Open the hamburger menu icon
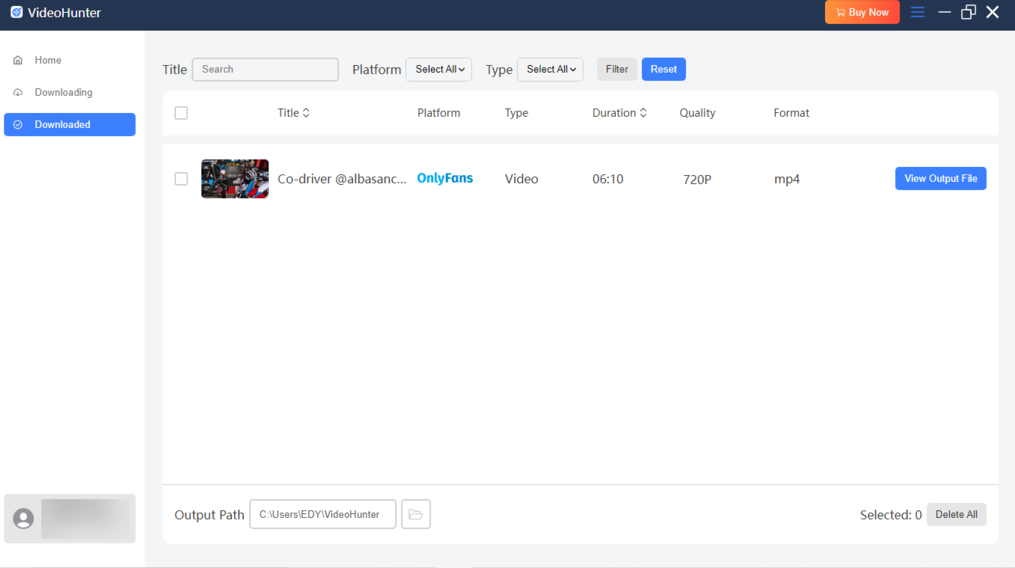 (917, 12)
